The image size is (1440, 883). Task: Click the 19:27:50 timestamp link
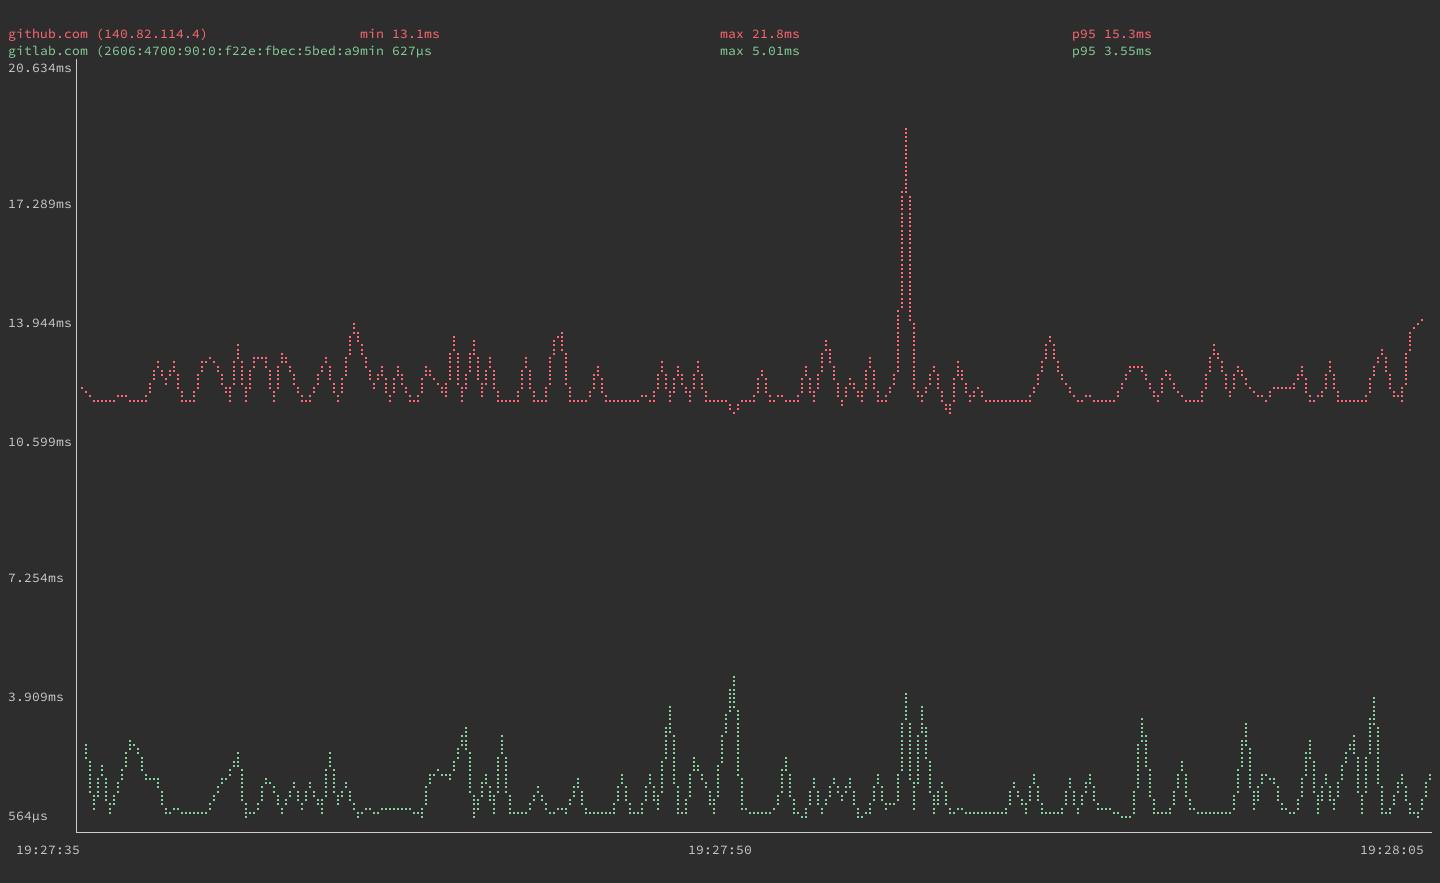719,850
